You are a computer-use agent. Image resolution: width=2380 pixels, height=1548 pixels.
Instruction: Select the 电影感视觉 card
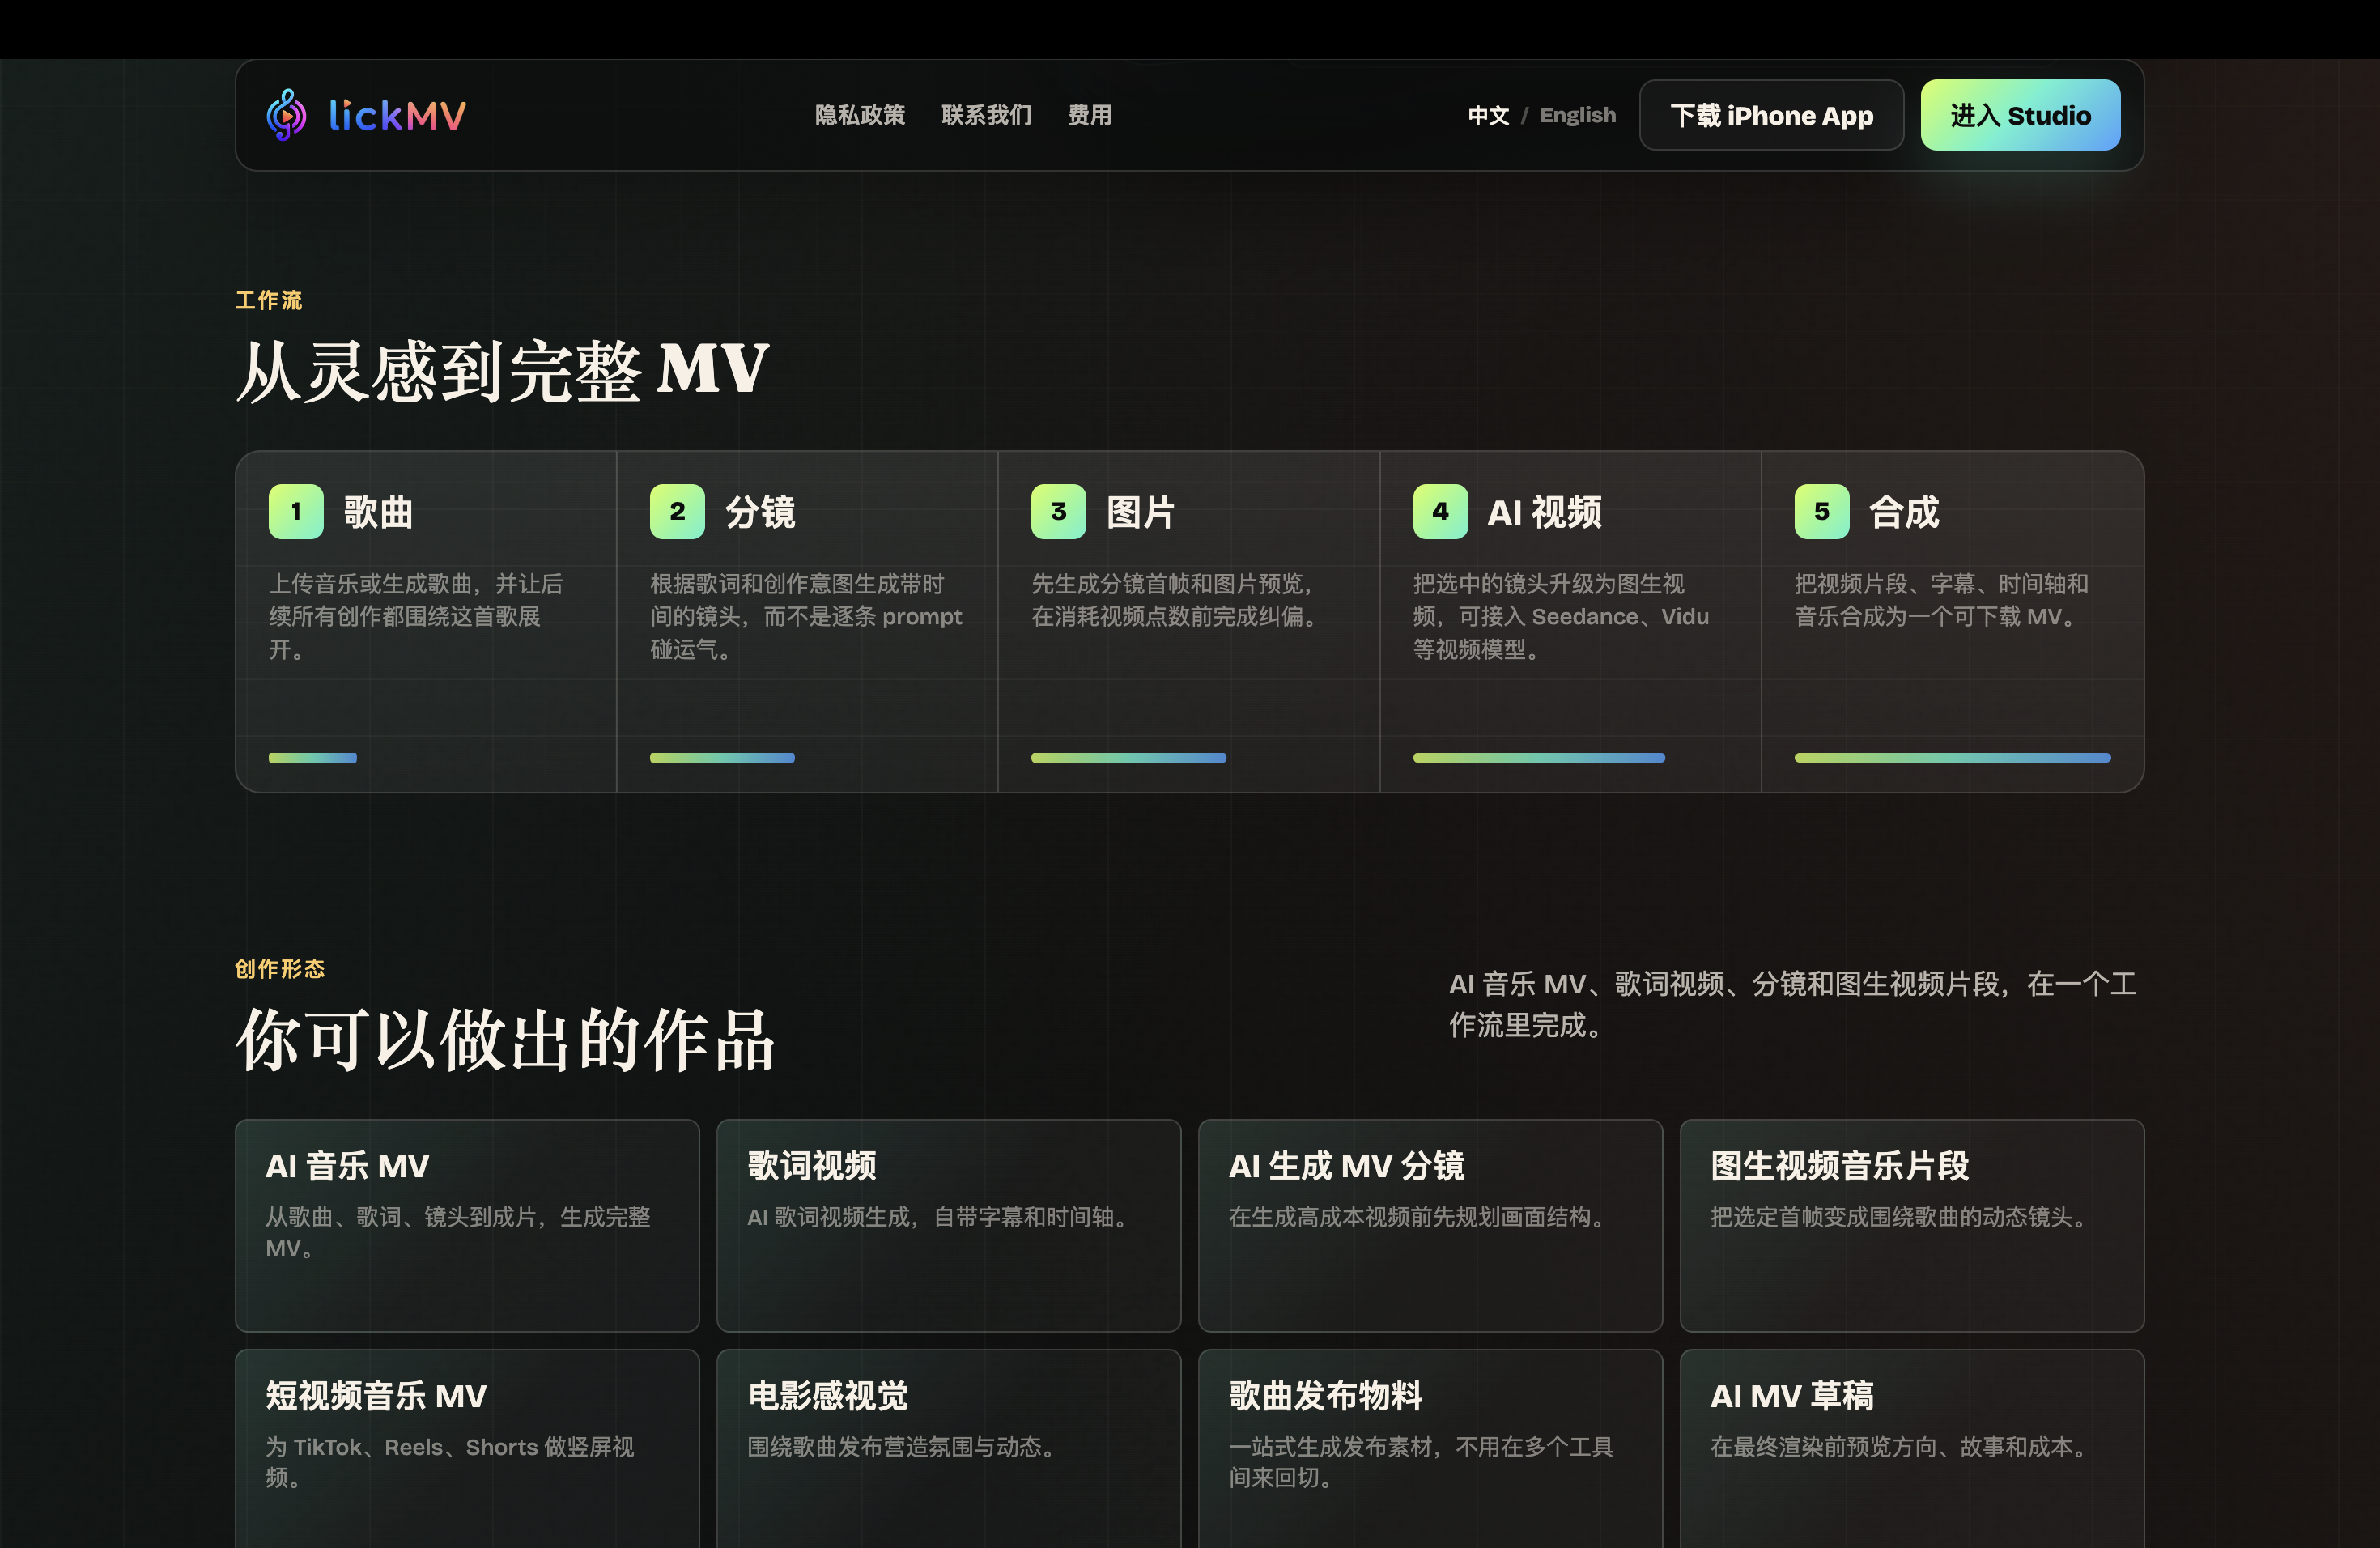(949, 1449)
